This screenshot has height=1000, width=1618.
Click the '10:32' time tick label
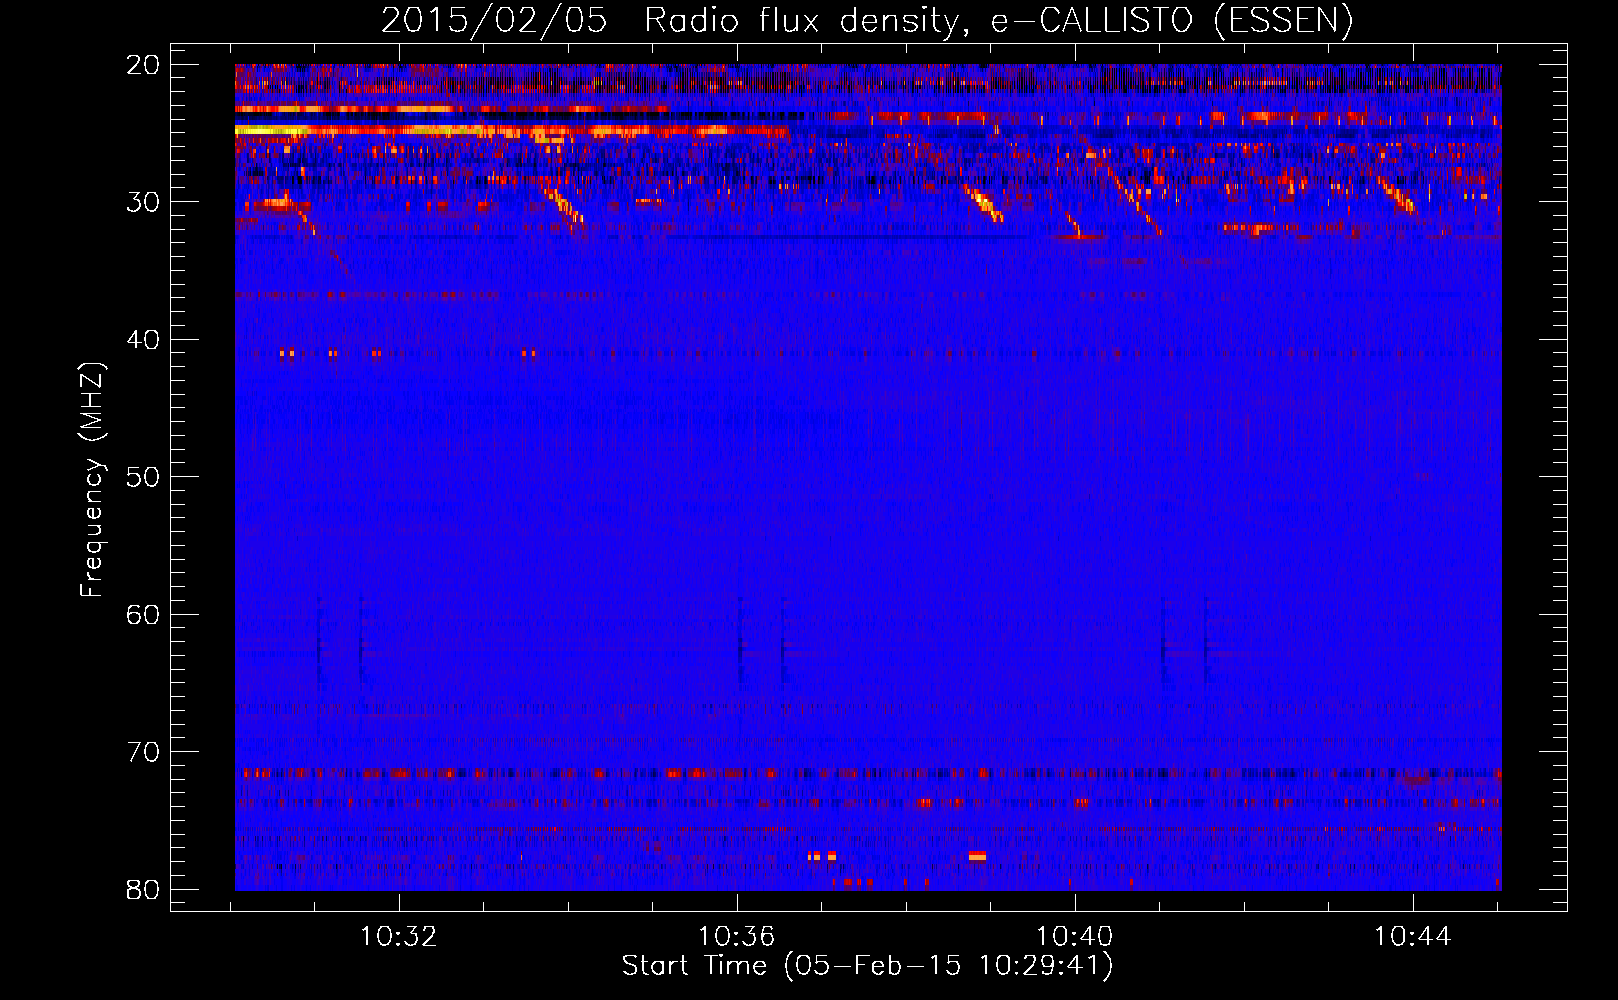[399, 937]
